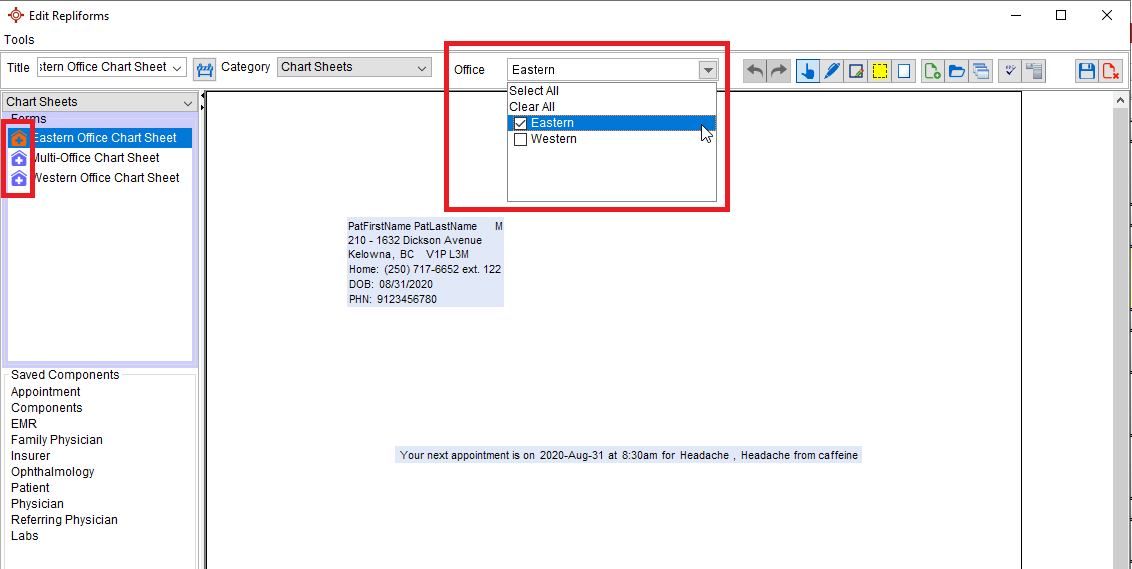Delete the form using the red page icon
The height and width of the screenshot is (569, 1132).
(1110, 71)
